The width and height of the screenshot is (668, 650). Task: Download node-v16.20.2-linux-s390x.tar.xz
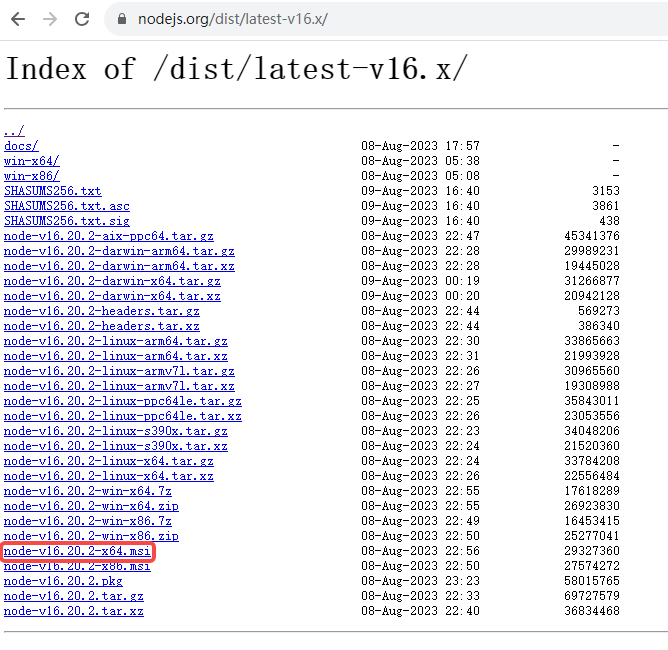pos(115,446)
